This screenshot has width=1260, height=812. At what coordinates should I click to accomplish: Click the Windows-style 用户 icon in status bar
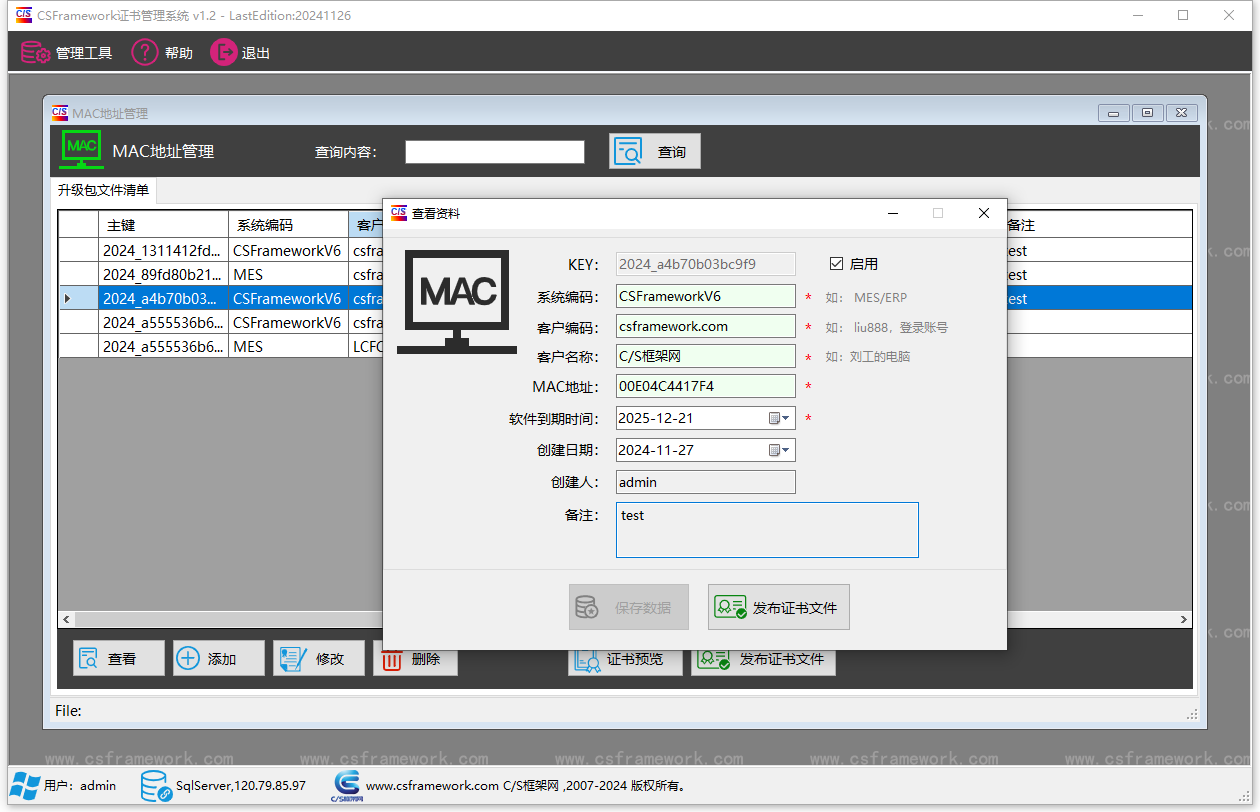[26, 786]
